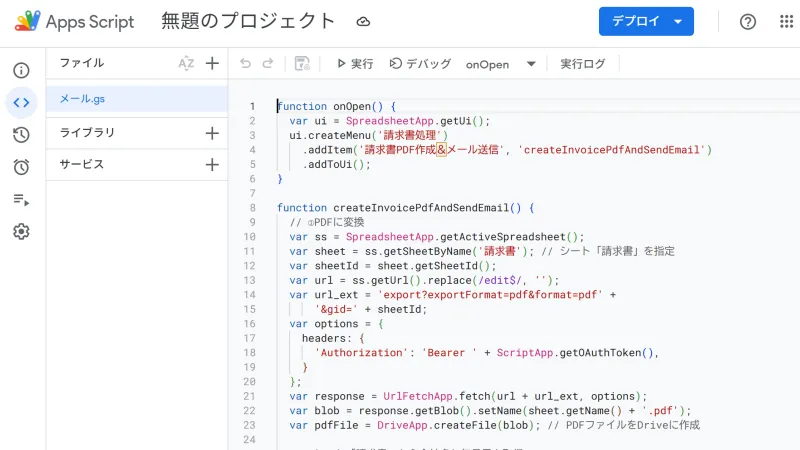Click 'var sheet = ss.getSheetByName' line
The height and width of the screenshot is (450, 800).
[x=482, y=251]
